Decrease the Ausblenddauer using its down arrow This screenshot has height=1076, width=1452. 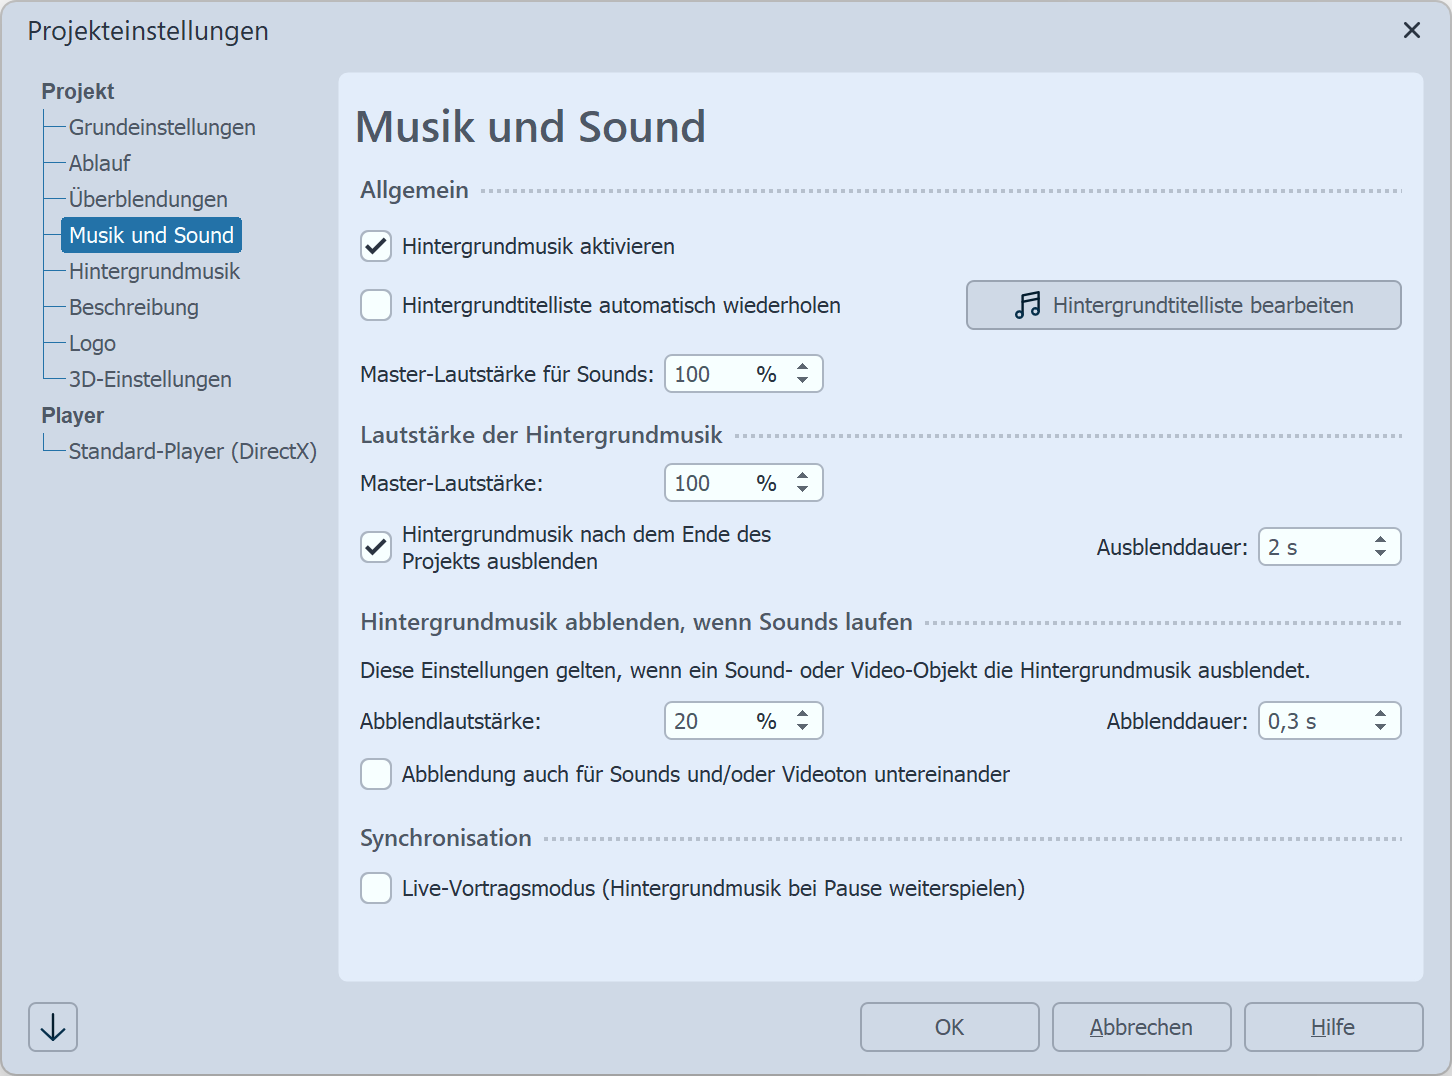tap(1380, 553)
